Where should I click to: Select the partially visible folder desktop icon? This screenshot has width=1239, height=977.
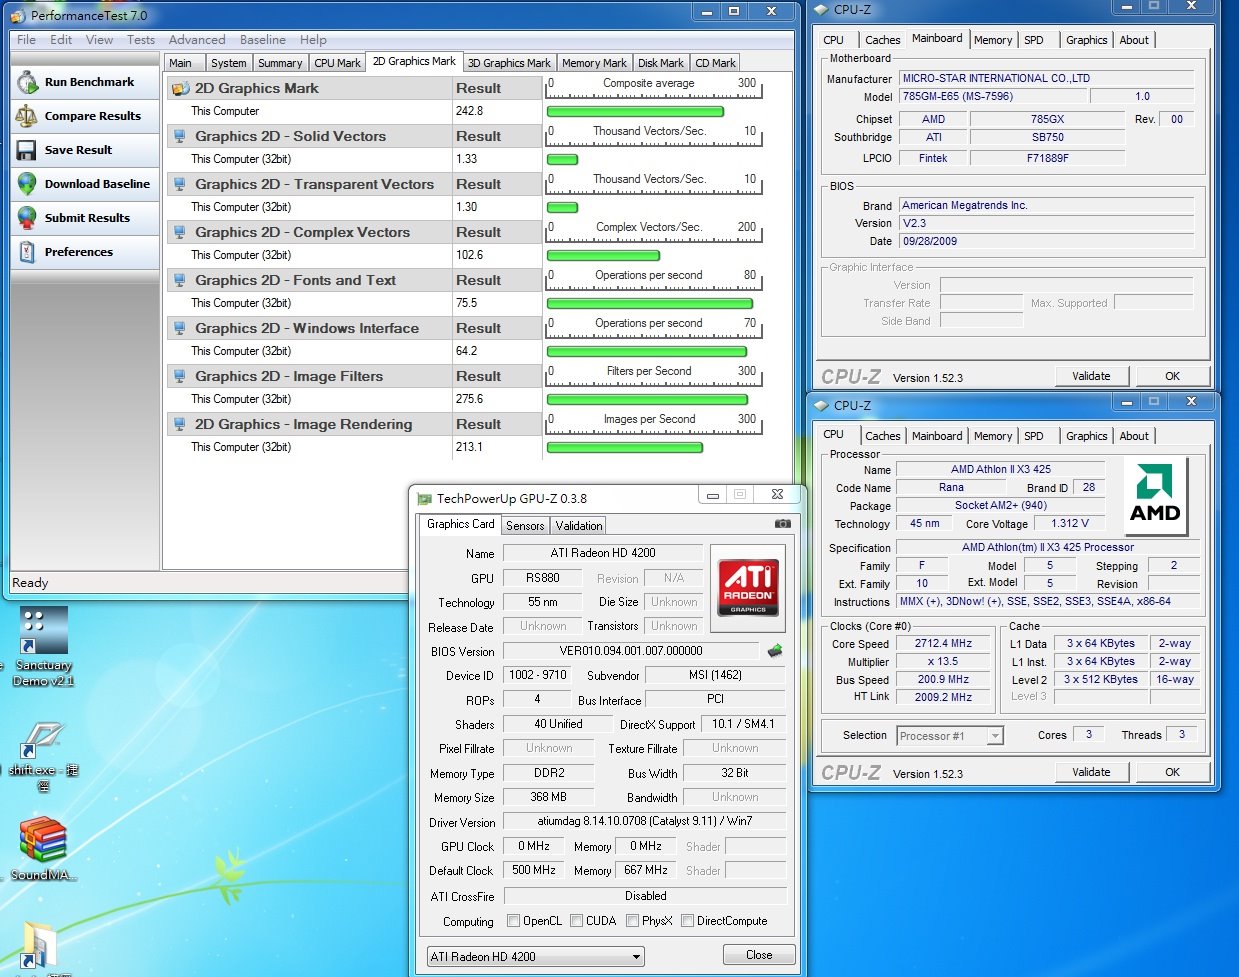pyautogui.click(x=40, y=946)
